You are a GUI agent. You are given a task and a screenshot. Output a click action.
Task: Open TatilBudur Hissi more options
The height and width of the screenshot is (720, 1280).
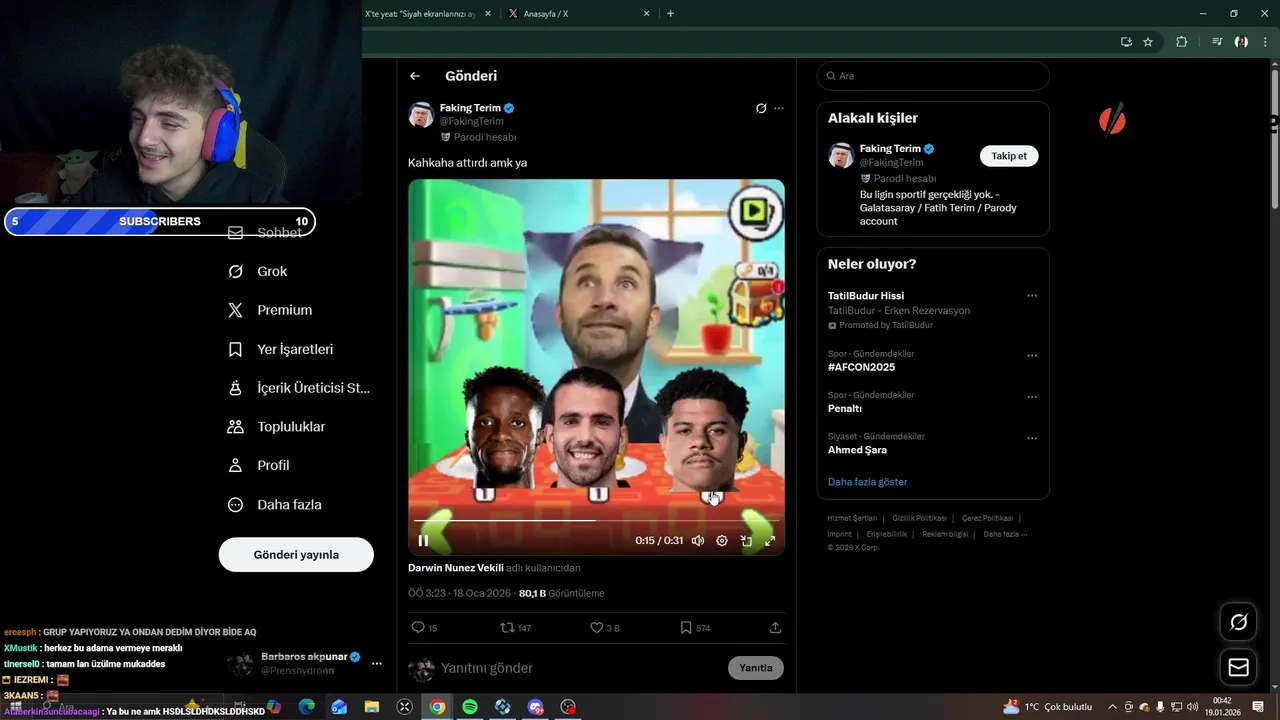coord(1032,296)
